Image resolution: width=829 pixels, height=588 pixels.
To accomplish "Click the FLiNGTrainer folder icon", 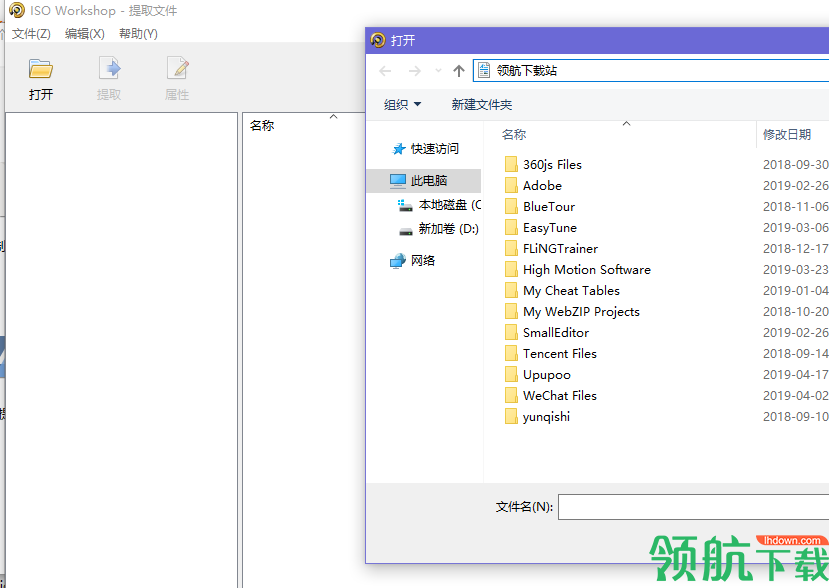I will 511,249.
